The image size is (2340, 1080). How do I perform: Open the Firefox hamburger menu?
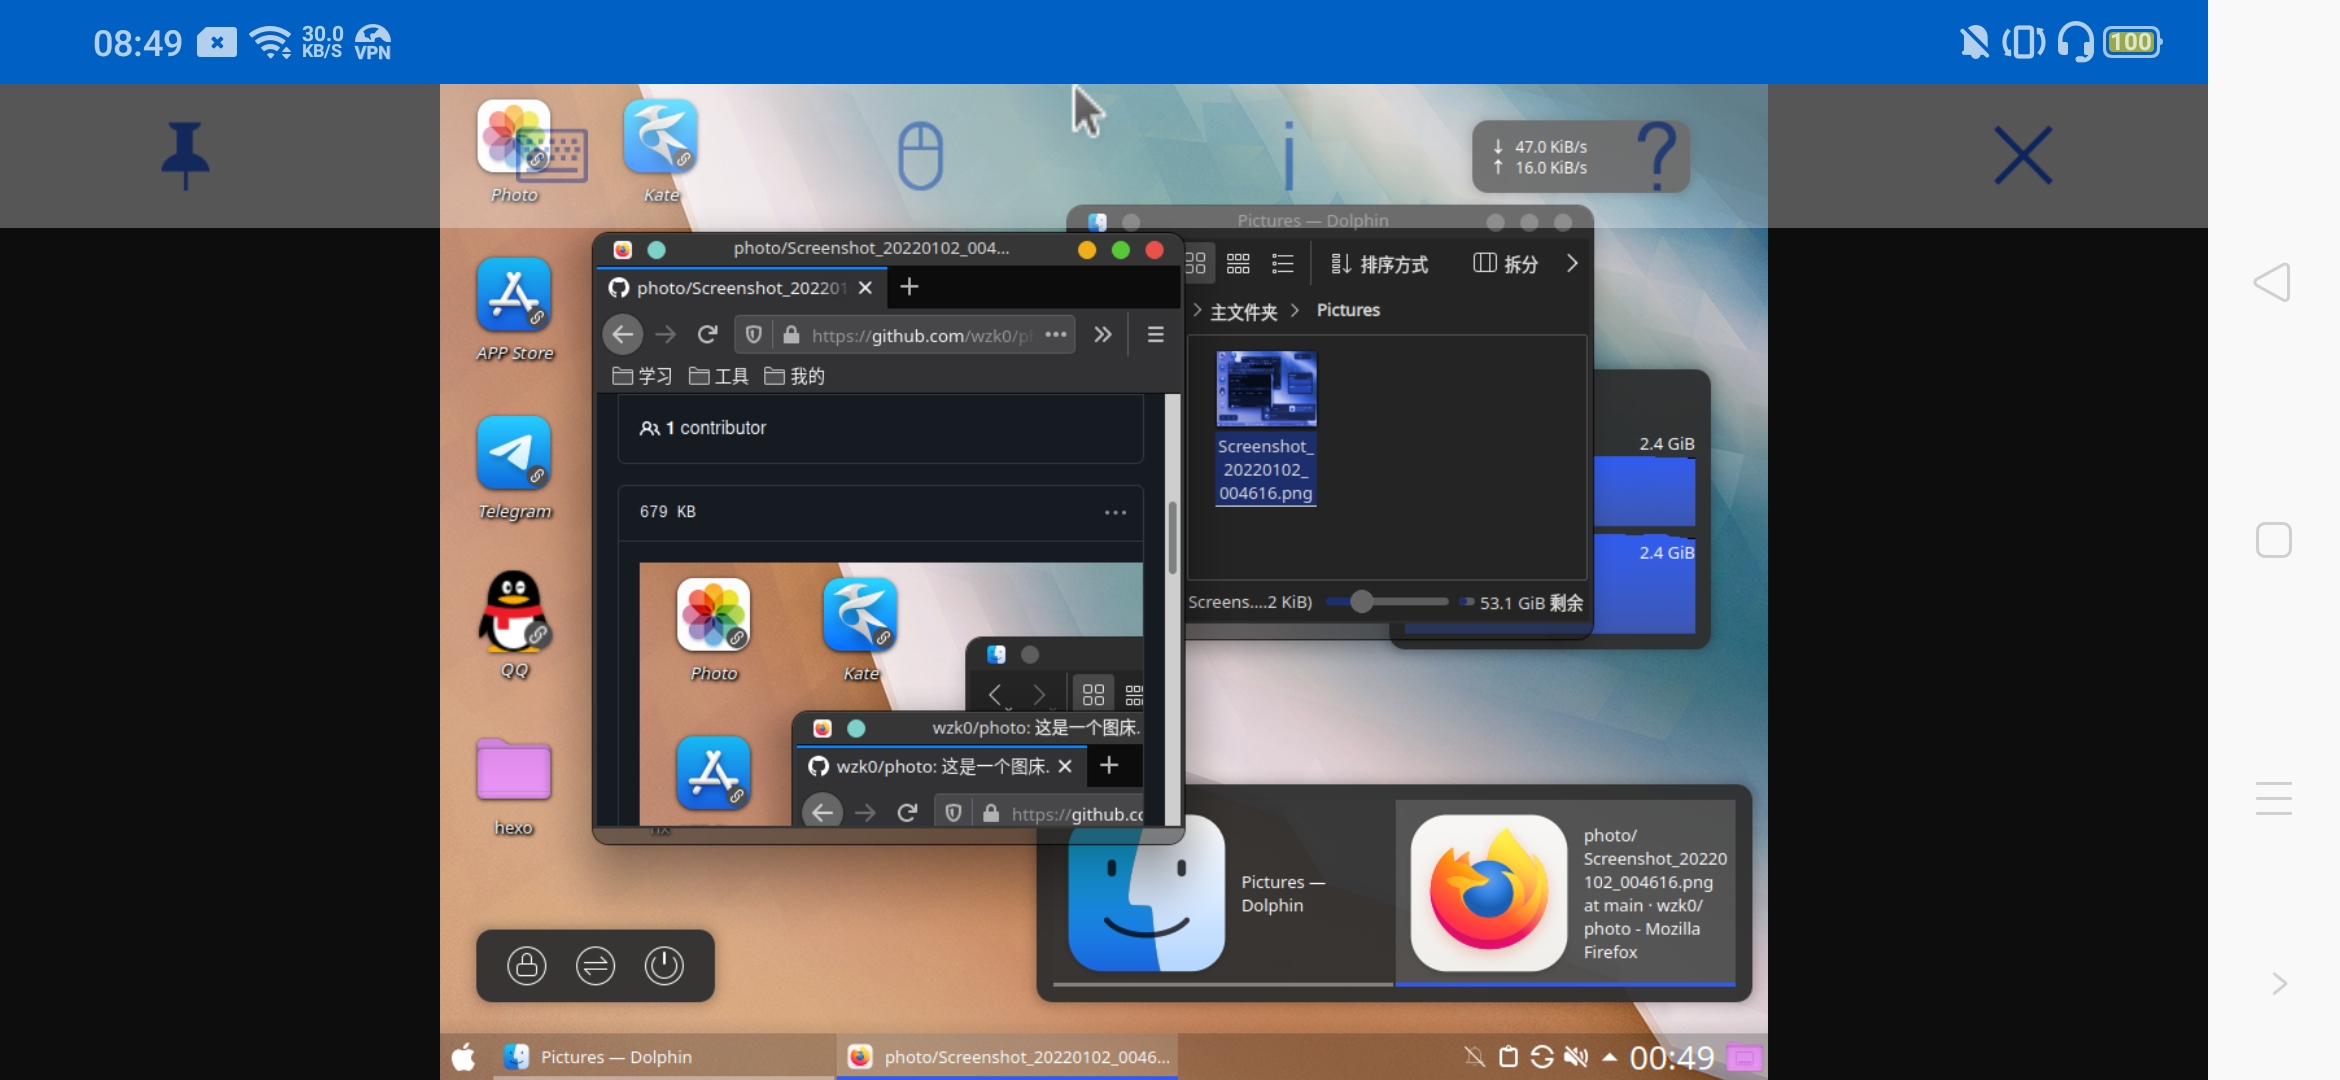coord(1155,335)
